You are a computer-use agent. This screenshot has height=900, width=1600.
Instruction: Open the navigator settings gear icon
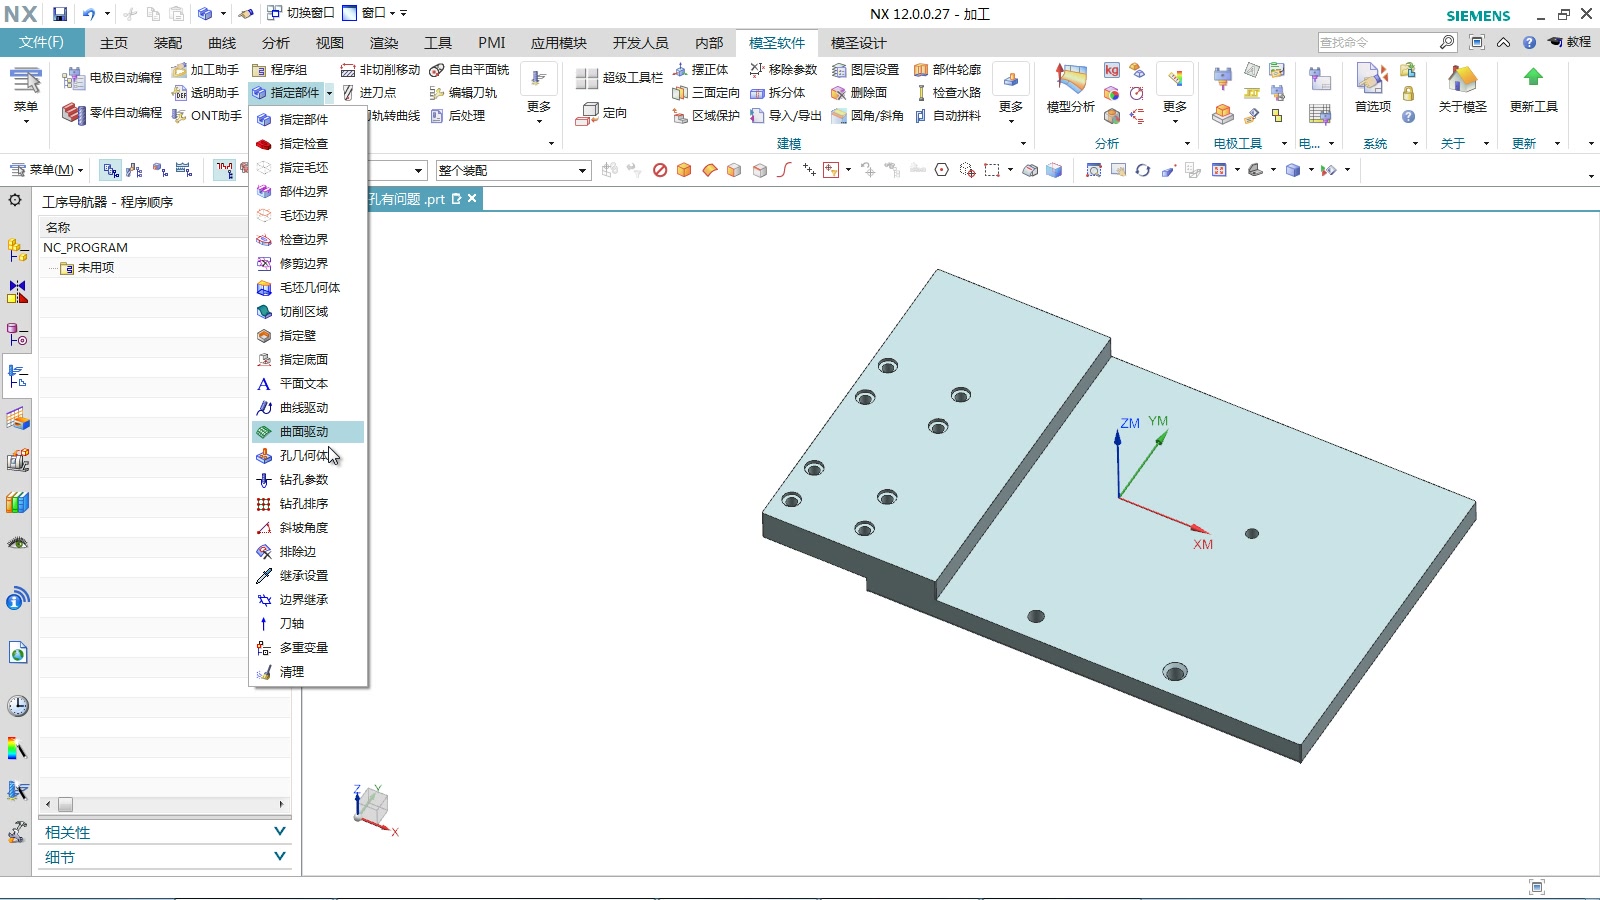(x=15, y=200)
